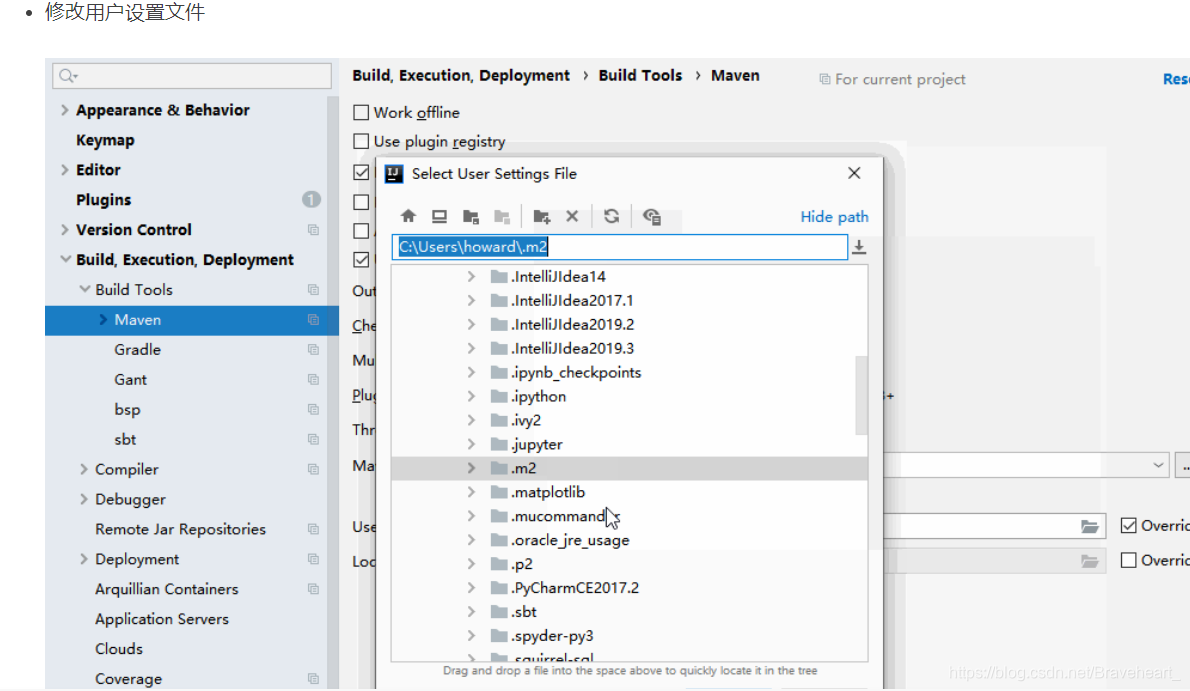
Task: Click the folder icon of .m2 row
Action: pos(499,469)
